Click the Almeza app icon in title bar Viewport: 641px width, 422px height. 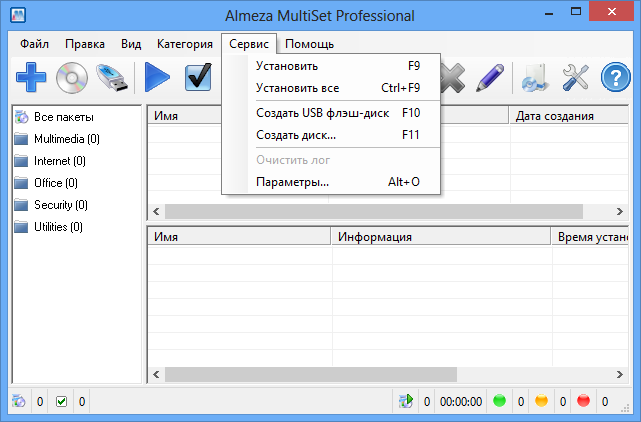[18, 15]
